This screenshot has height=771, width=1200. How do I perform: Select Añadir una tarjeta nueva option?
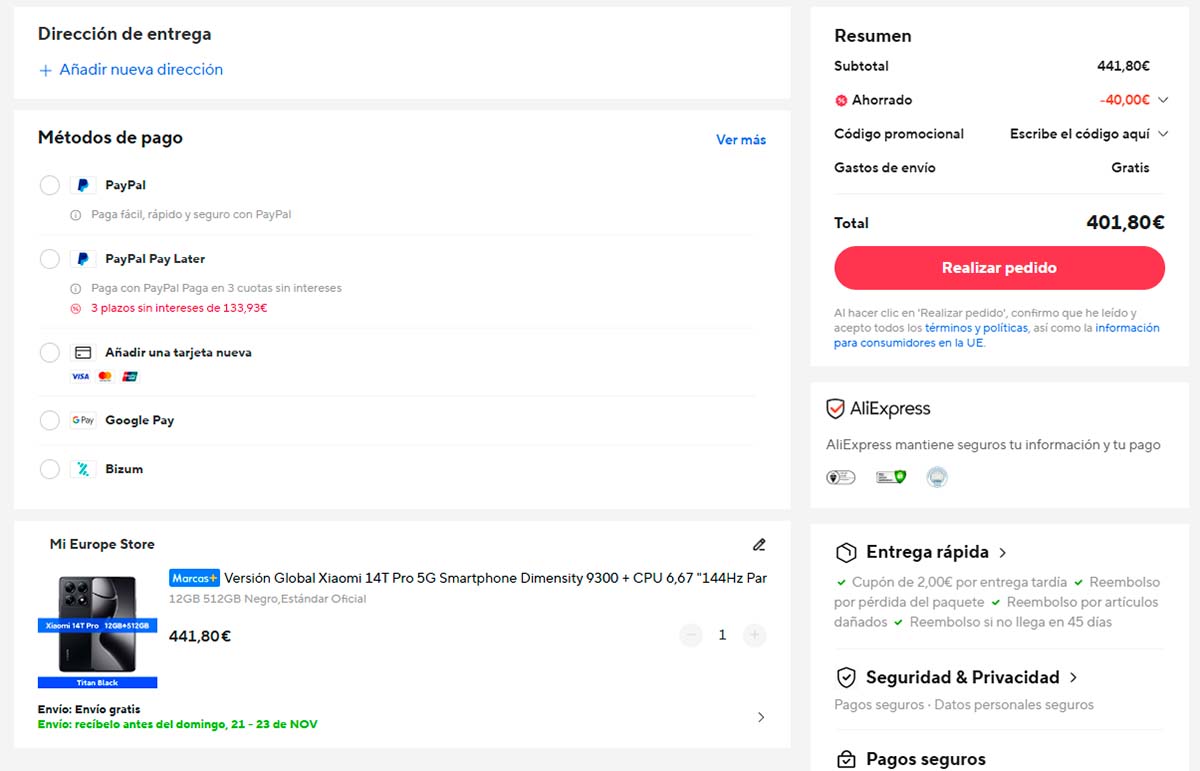click(x=49, y=352)
